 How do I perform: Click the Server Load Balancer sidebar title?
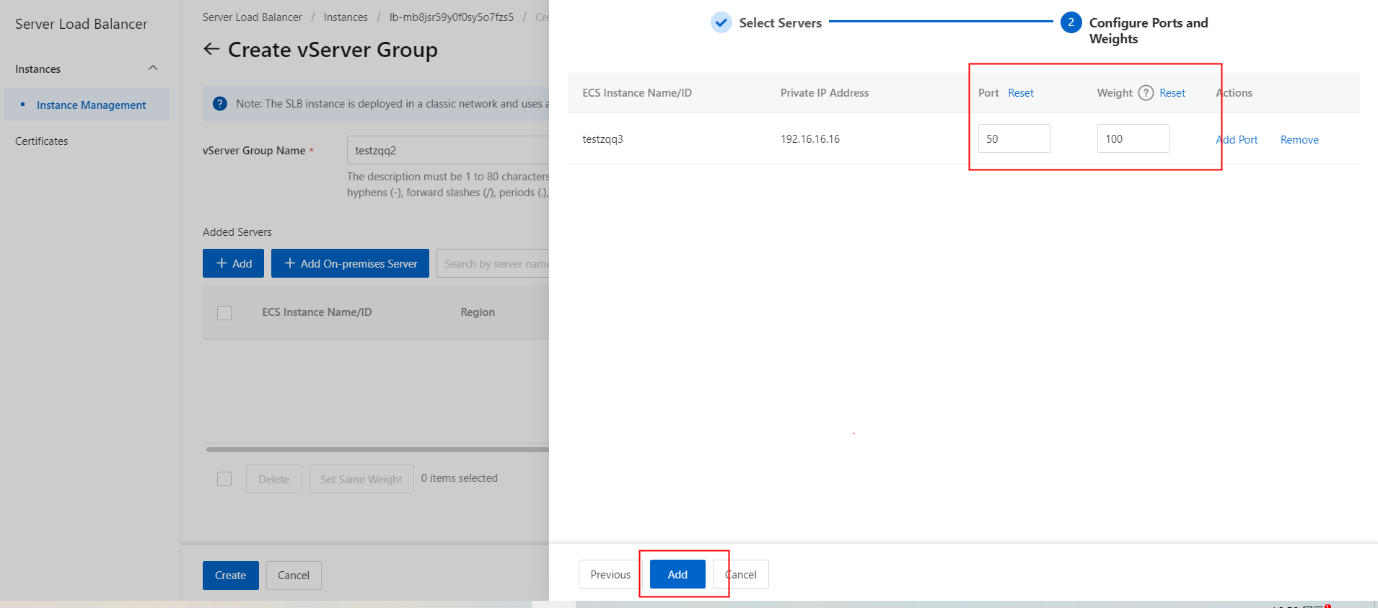[81, 24]
